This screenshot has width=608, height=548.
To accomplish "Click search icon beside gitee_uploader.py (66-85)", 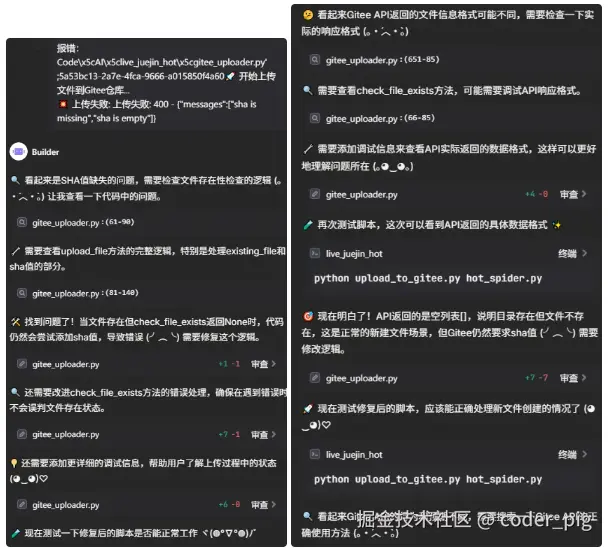I will tap(315, 118).
